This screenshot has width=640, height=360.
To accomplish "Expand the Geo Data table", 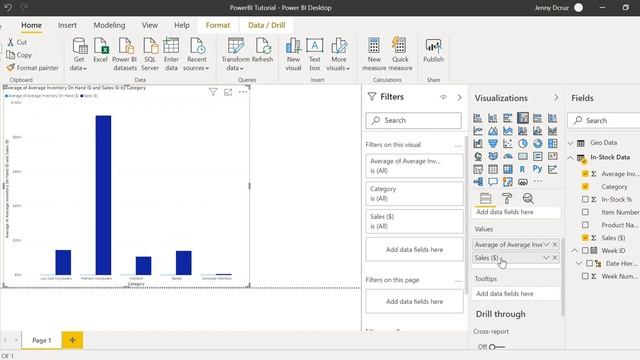I will [x=571, y=143].
